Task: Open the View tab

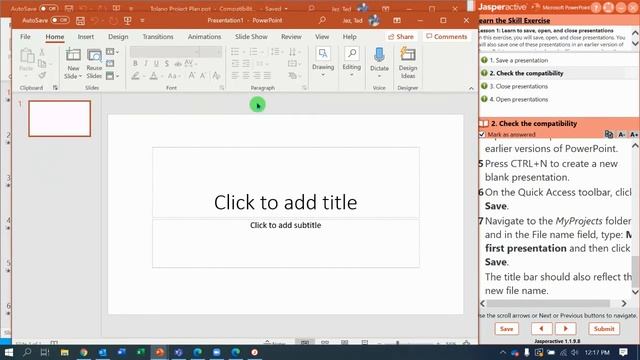Action: tap(322, 37)
